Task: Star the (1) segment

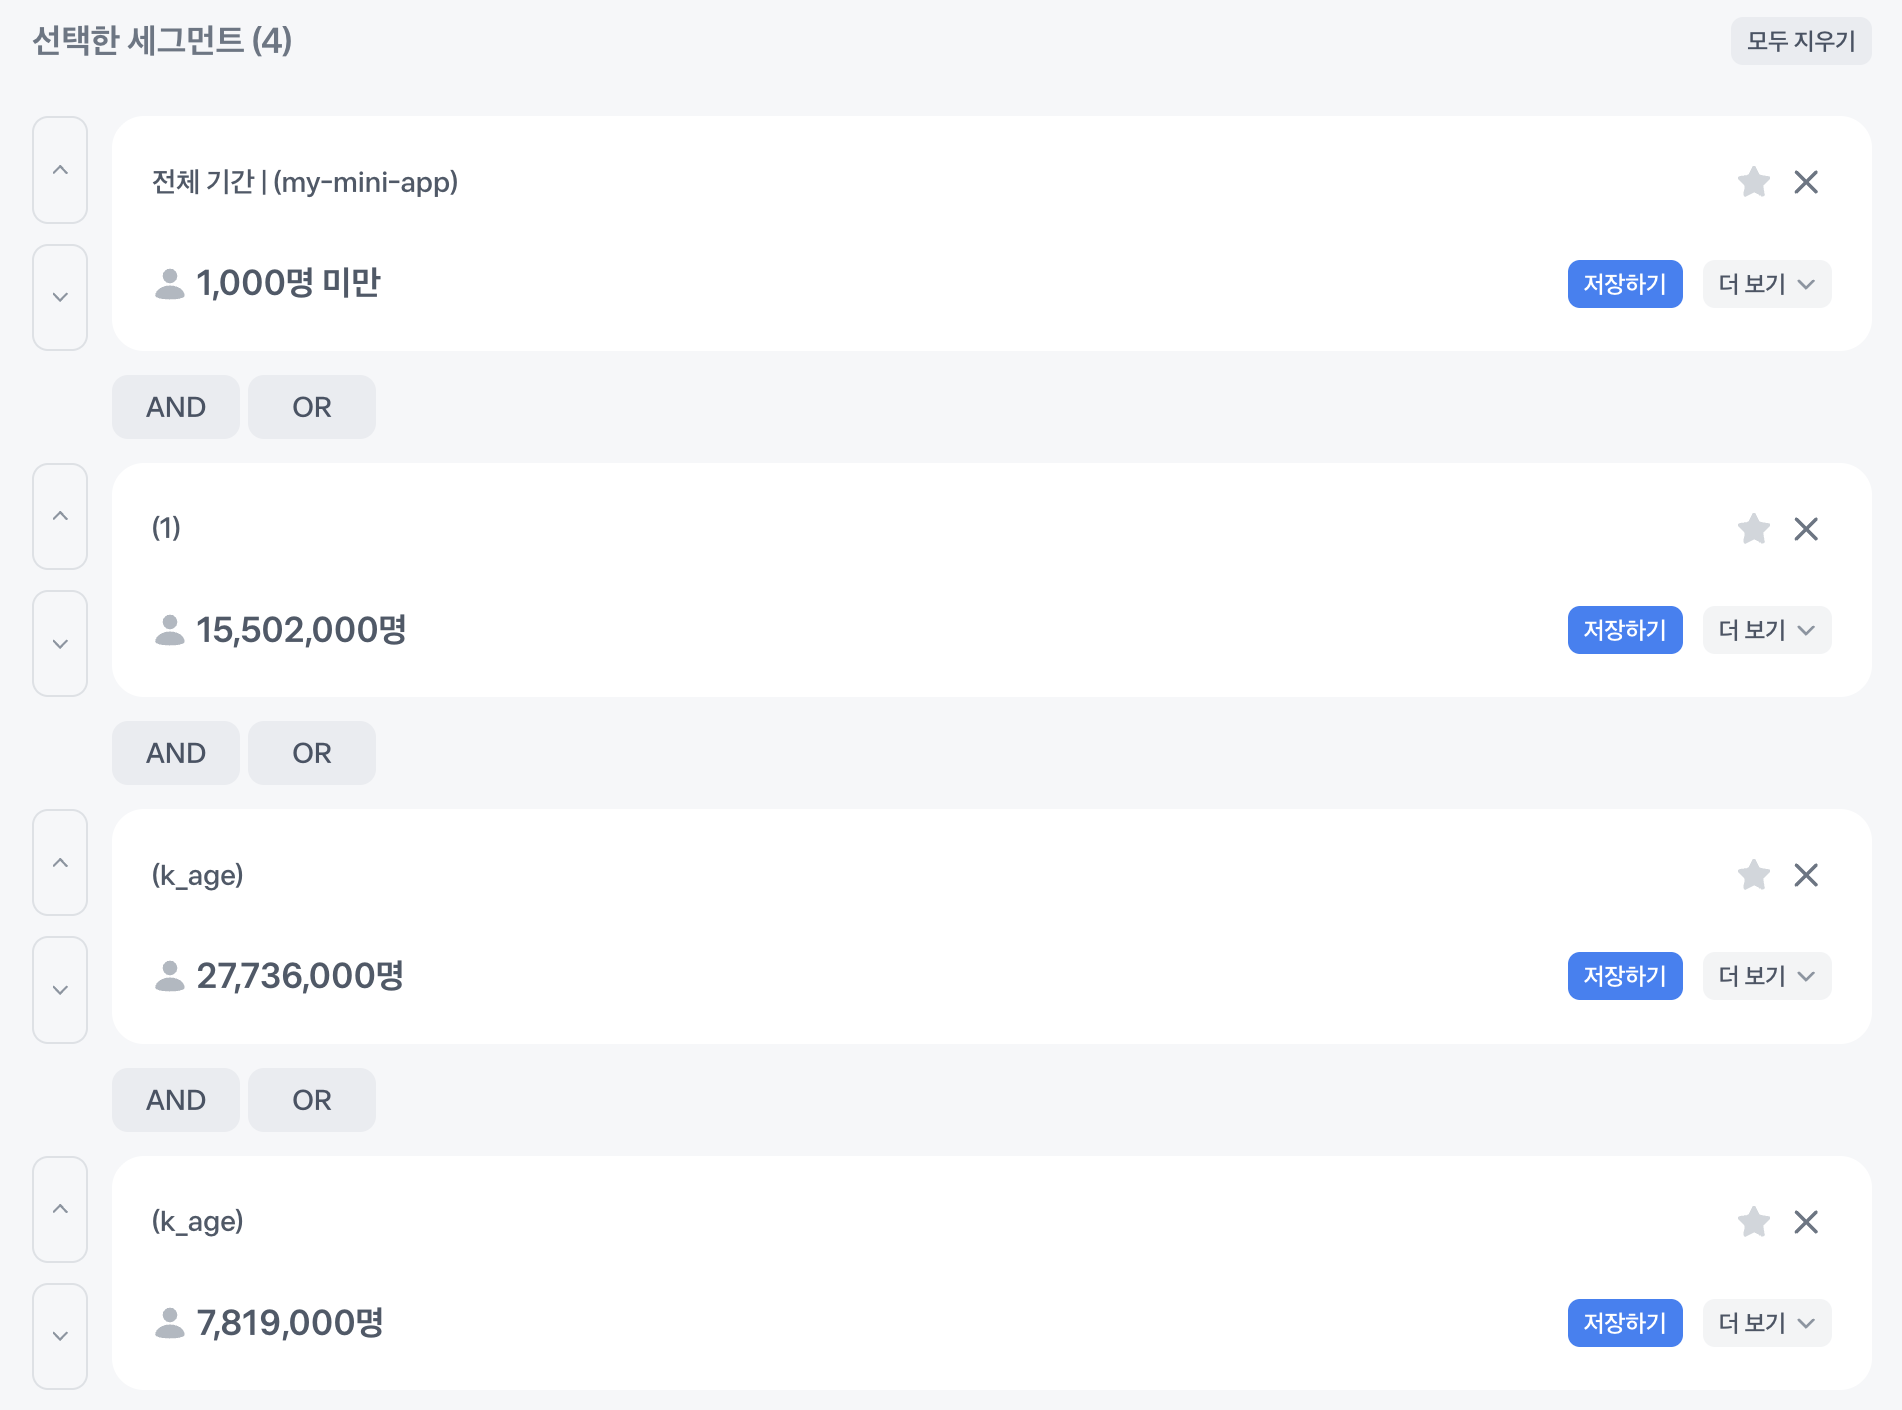Action: [1753, 529]
